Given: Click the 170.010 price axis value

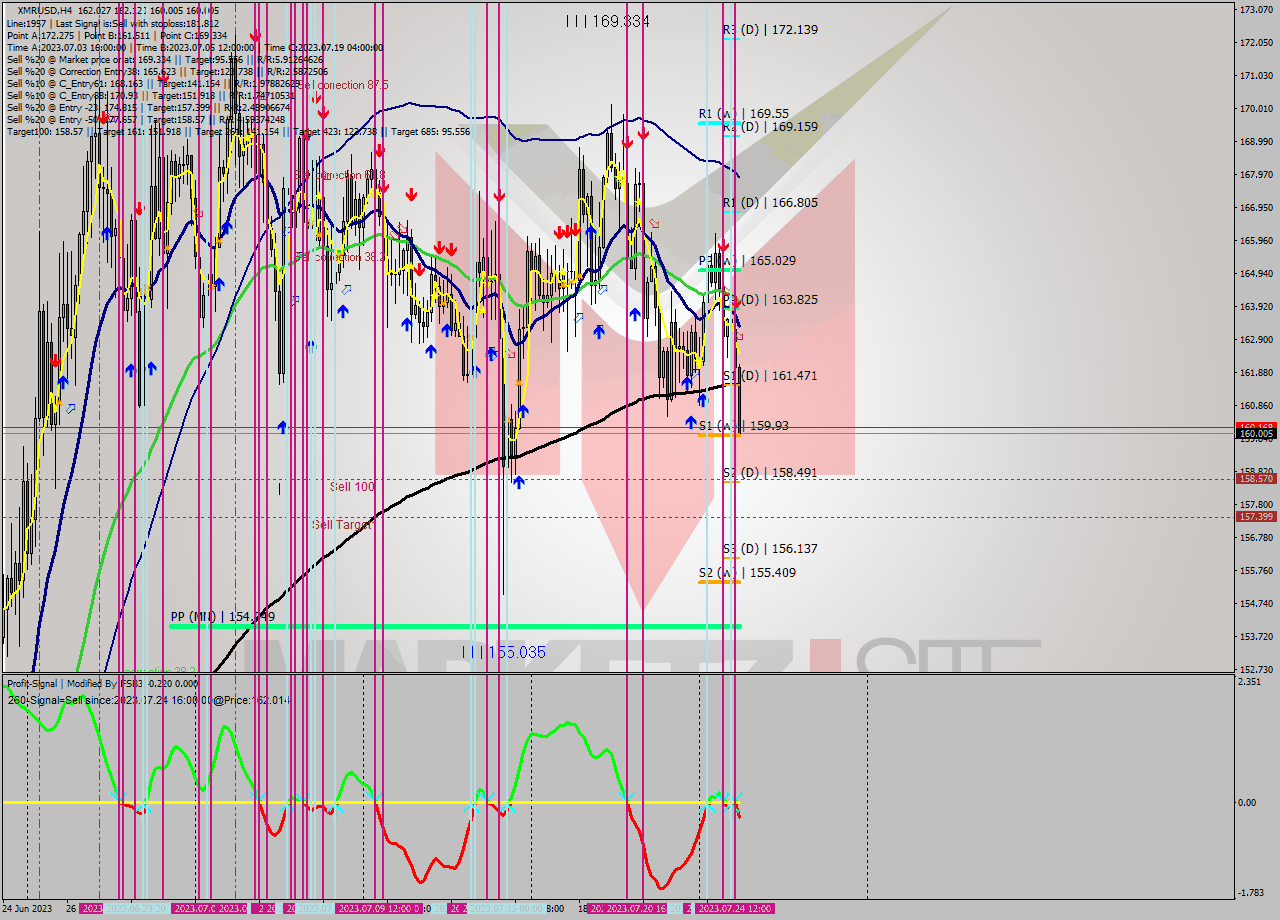Looking at the screenshot, I should point(1256,109).
